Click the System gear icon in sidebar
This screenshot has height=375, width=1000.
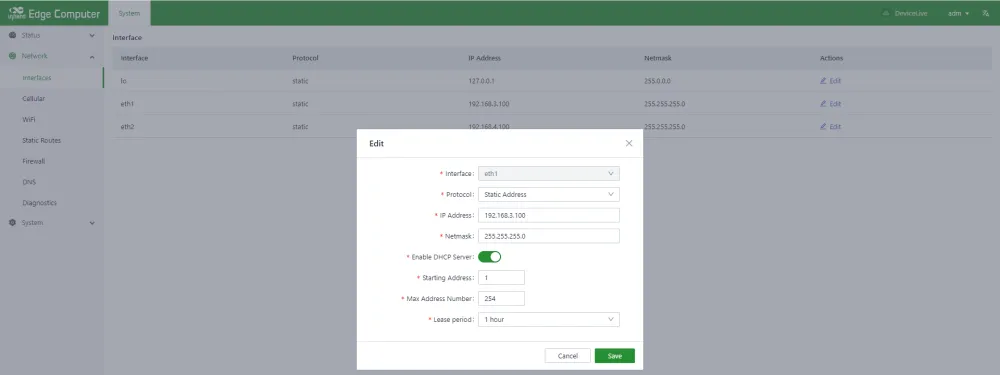(x=13, y=223)
